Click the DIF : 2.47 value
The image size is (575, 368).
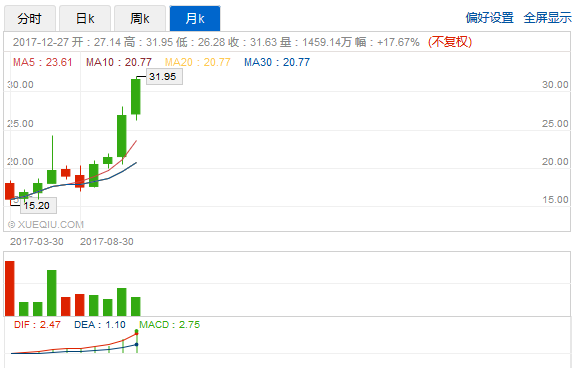click(x=37, y=325)
